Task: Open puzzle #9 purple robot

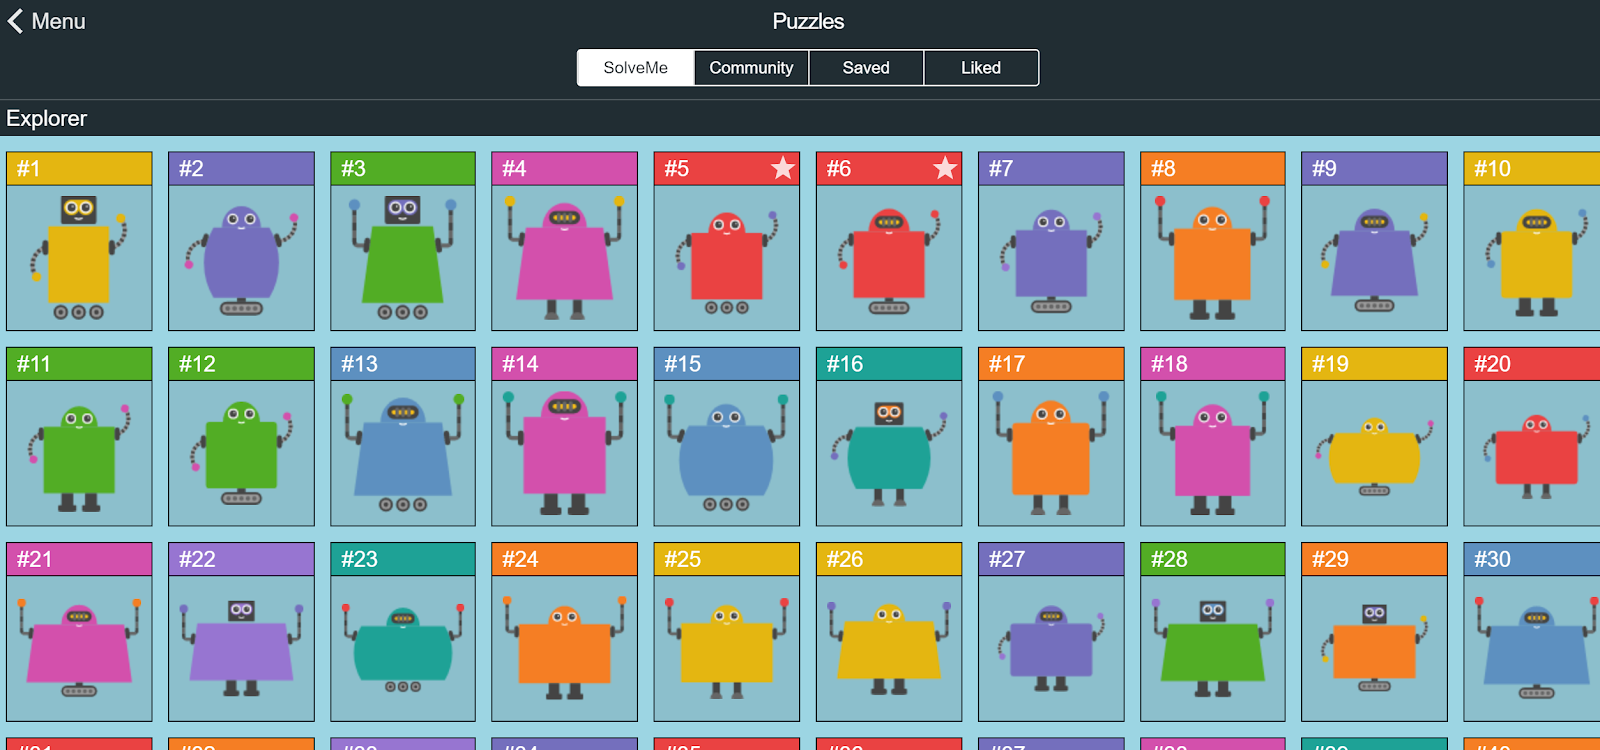Action: (1375, 241)
